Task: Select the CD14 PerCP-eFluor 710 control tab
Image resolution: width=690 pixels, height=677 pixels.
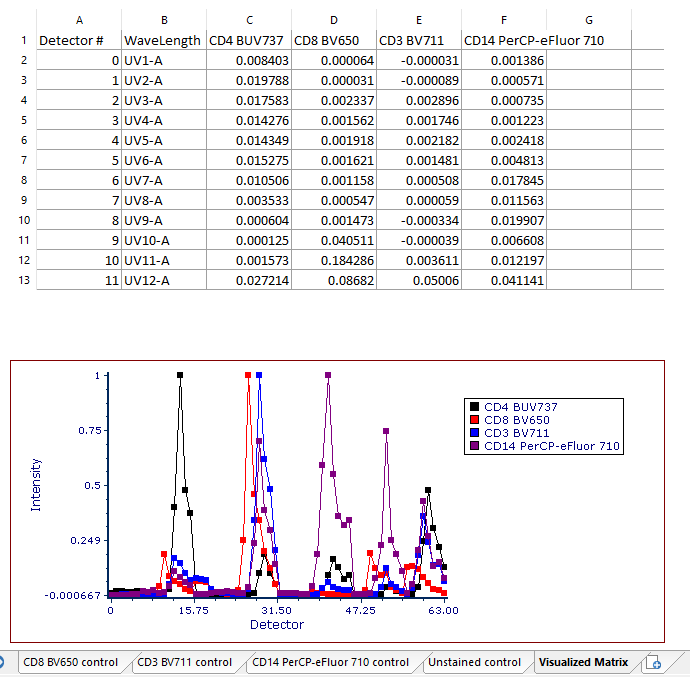Action: [x=330, y=662]
